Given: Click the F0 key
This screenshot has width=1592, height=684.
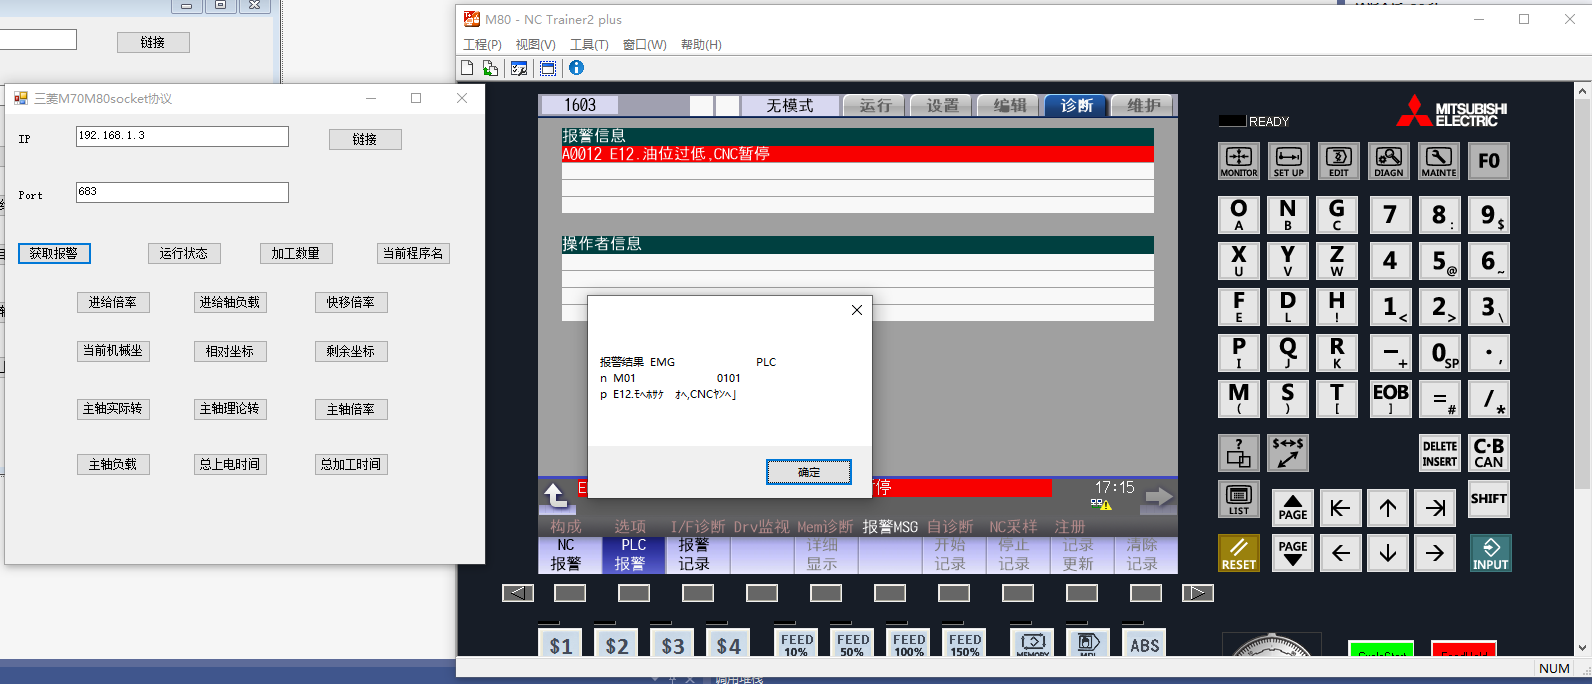Looking at the screenshot, I should click(1488, 161).
